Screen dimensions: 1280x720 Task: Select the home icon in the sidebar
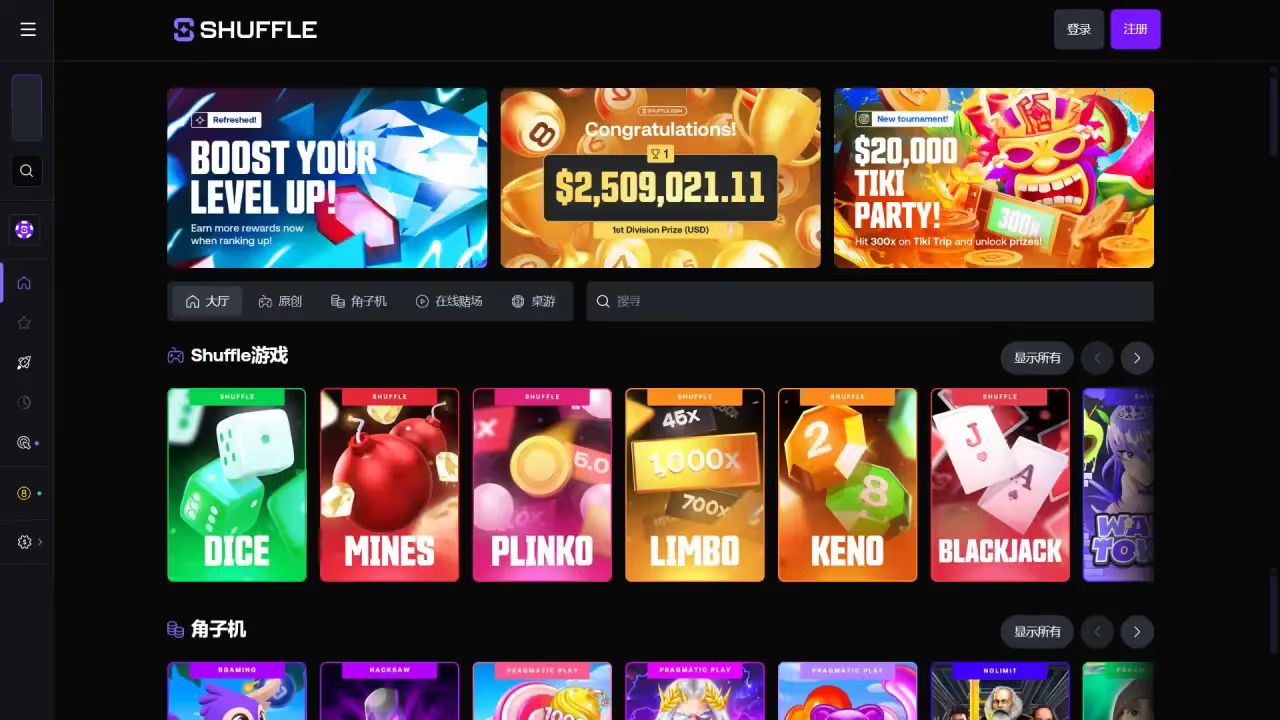[x=25, y=283]
